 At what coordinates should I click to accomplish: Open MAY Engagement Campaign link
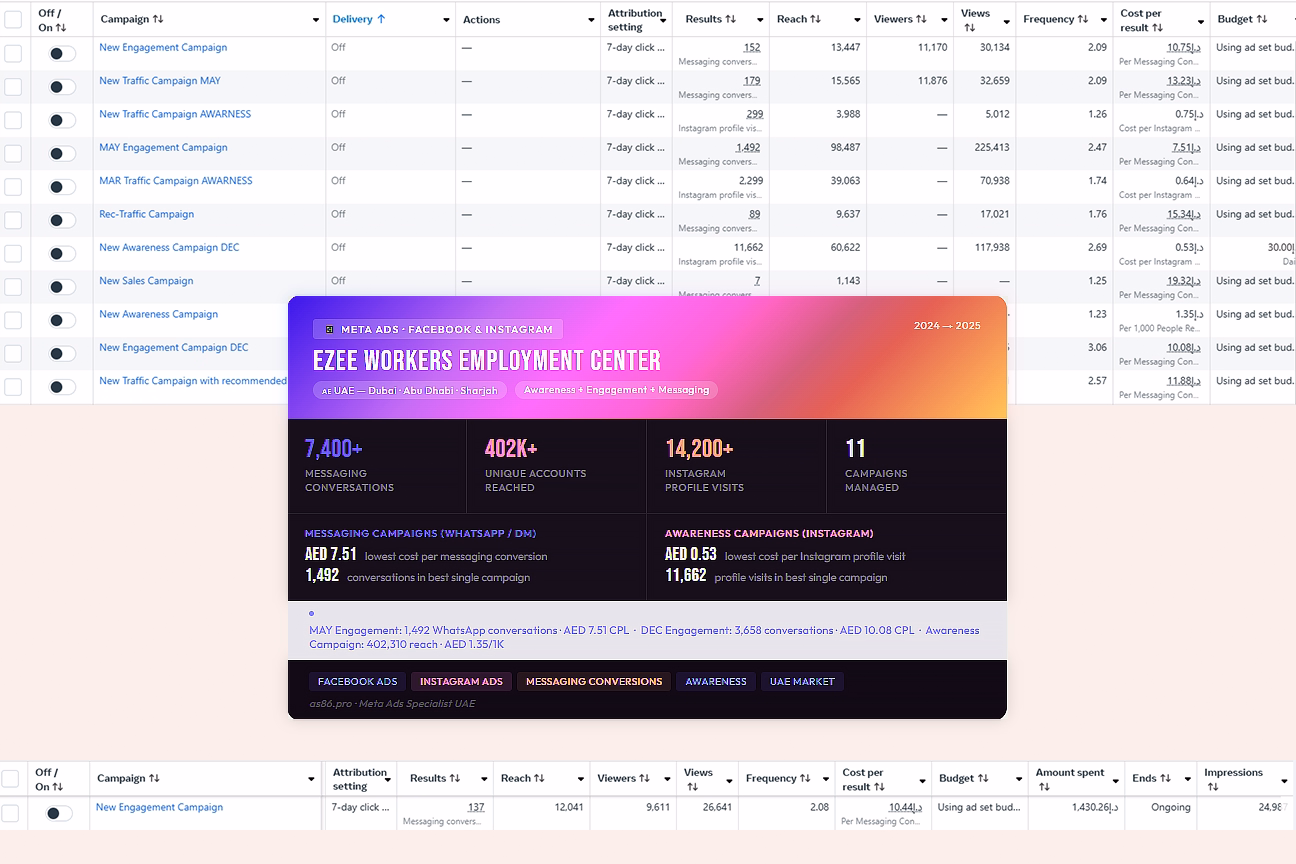tap(163, 148)
